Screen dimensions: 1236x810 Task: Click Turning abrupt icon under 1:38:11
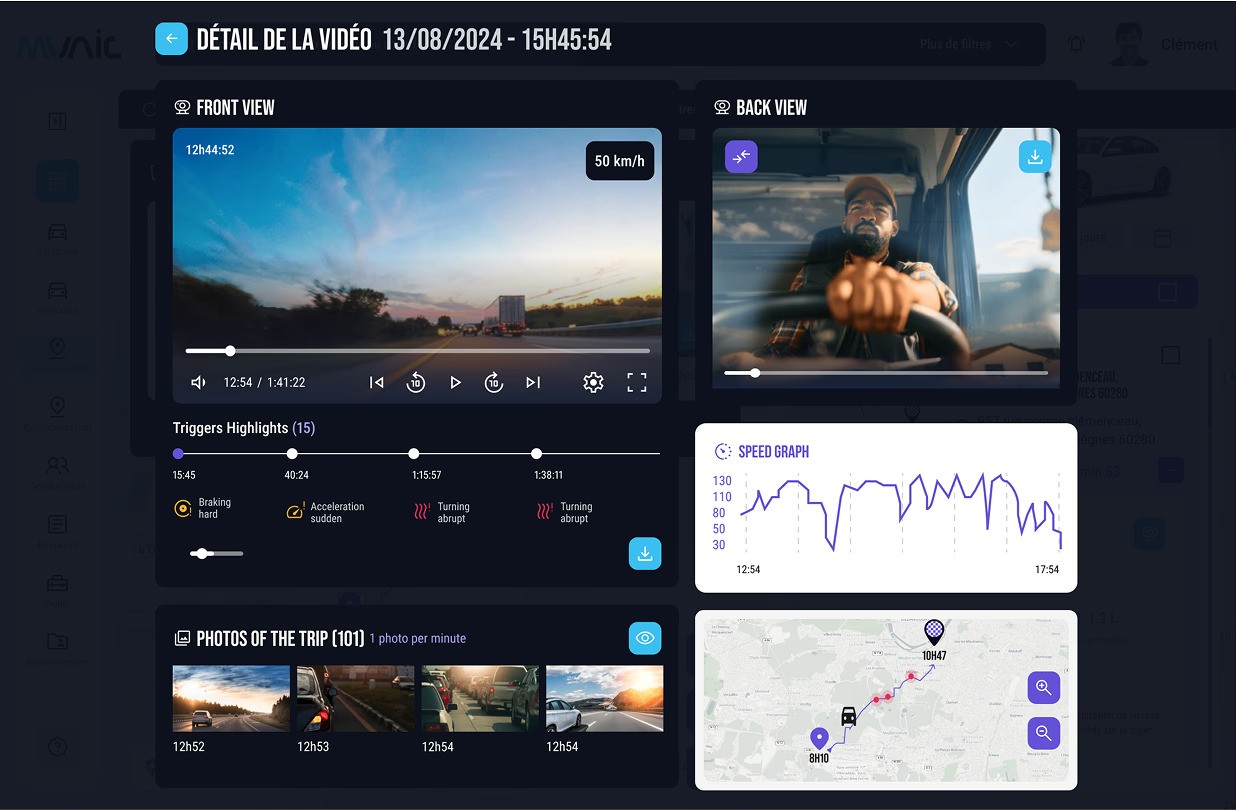pyautogui.click(x=545, y=512)
